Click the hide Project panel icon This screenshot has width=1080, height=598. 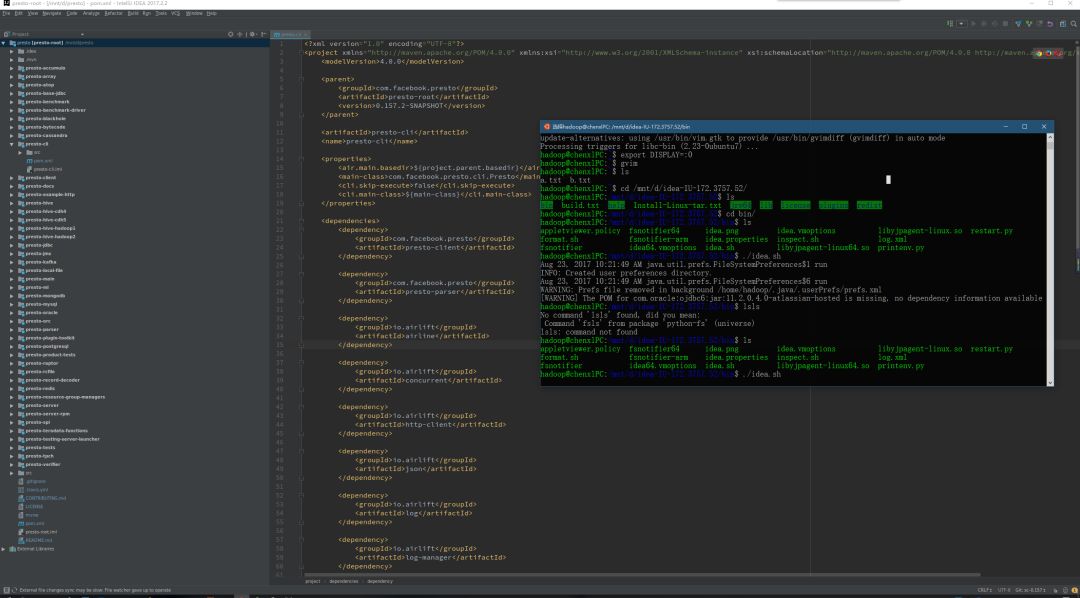click(262, 34)
